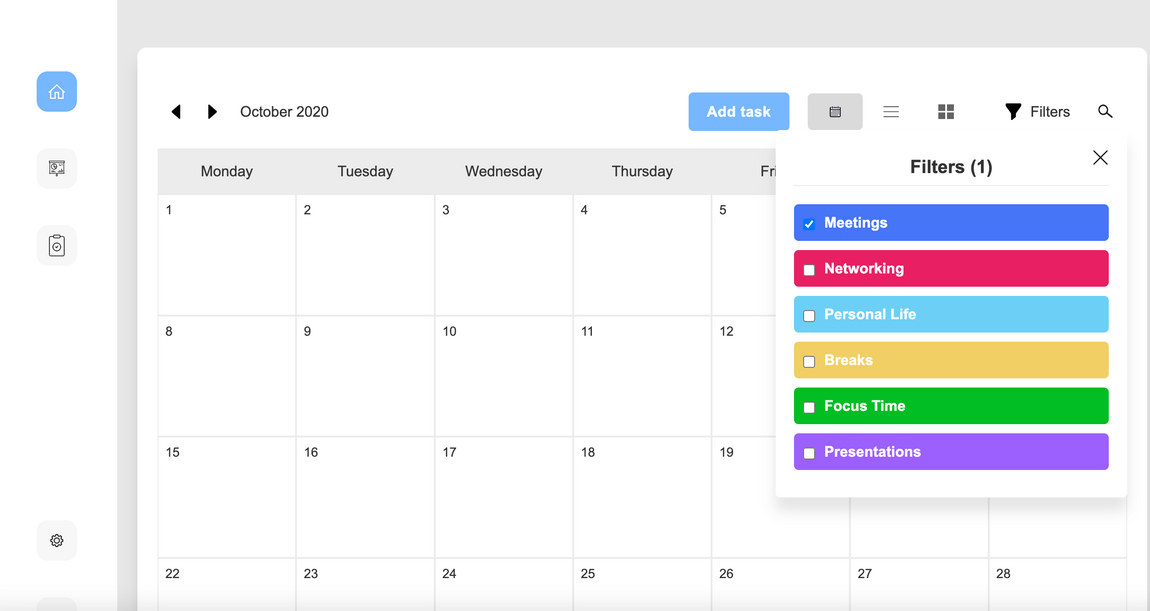Click the Personal Life light-blue bar
Image resolution: width=1150 pixels, height=611 pixels.
(x=951, y=314)
